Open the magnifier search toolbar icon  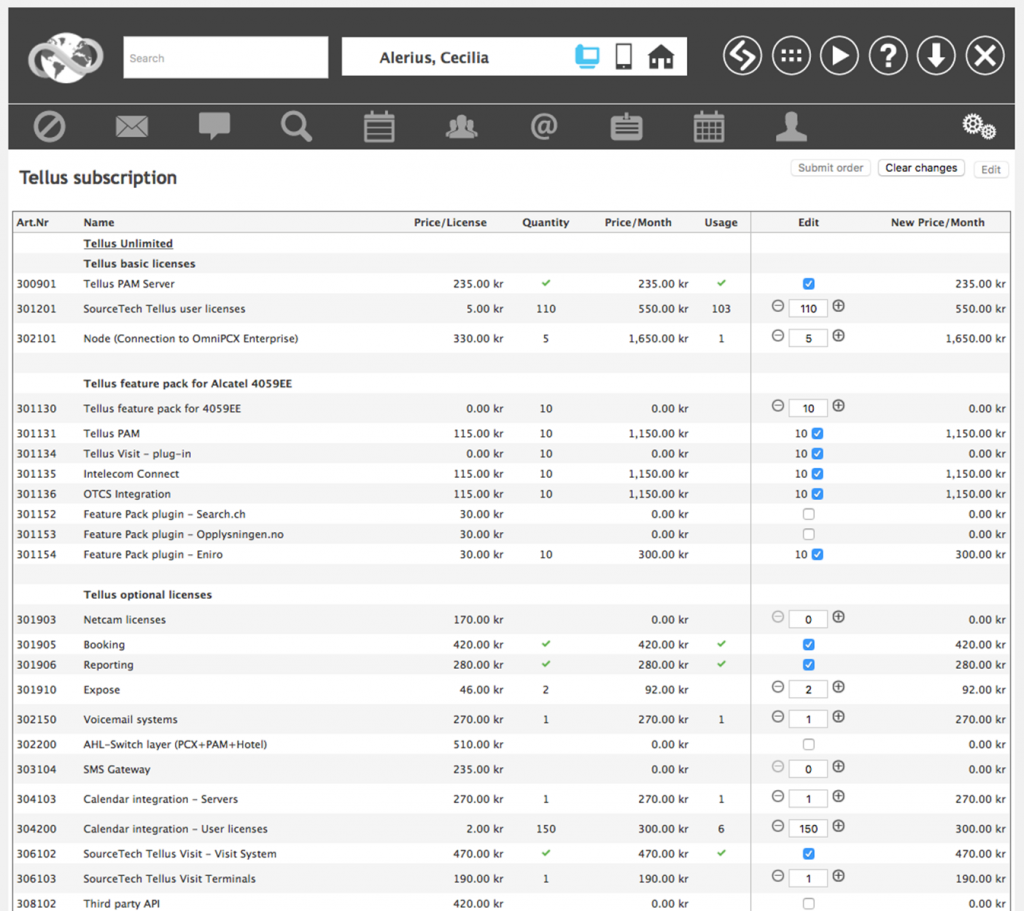click(296, 126)
